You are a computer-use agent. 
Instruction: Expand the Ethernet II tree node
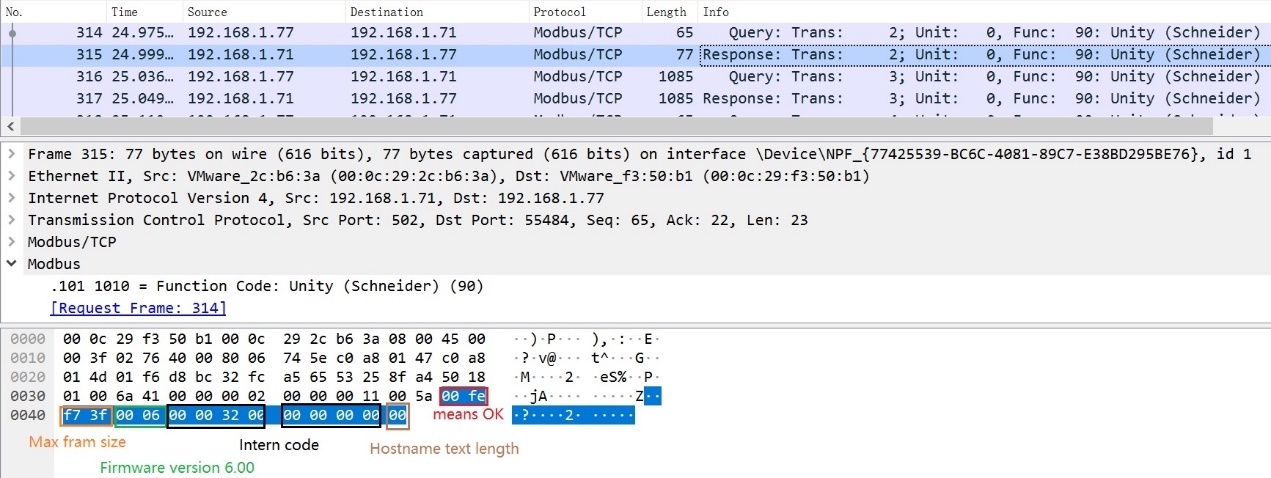(x=12, y=177)
